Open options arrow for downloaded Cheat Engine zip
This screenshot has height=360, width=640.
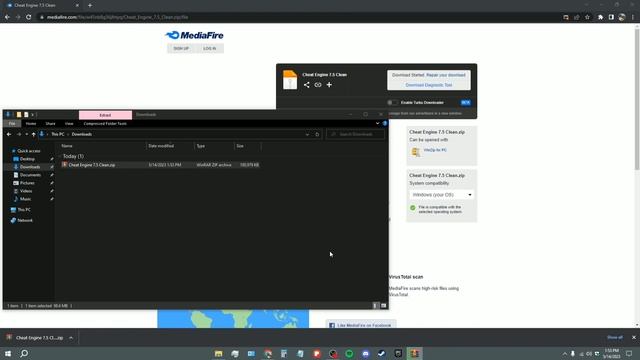point(71,338)
